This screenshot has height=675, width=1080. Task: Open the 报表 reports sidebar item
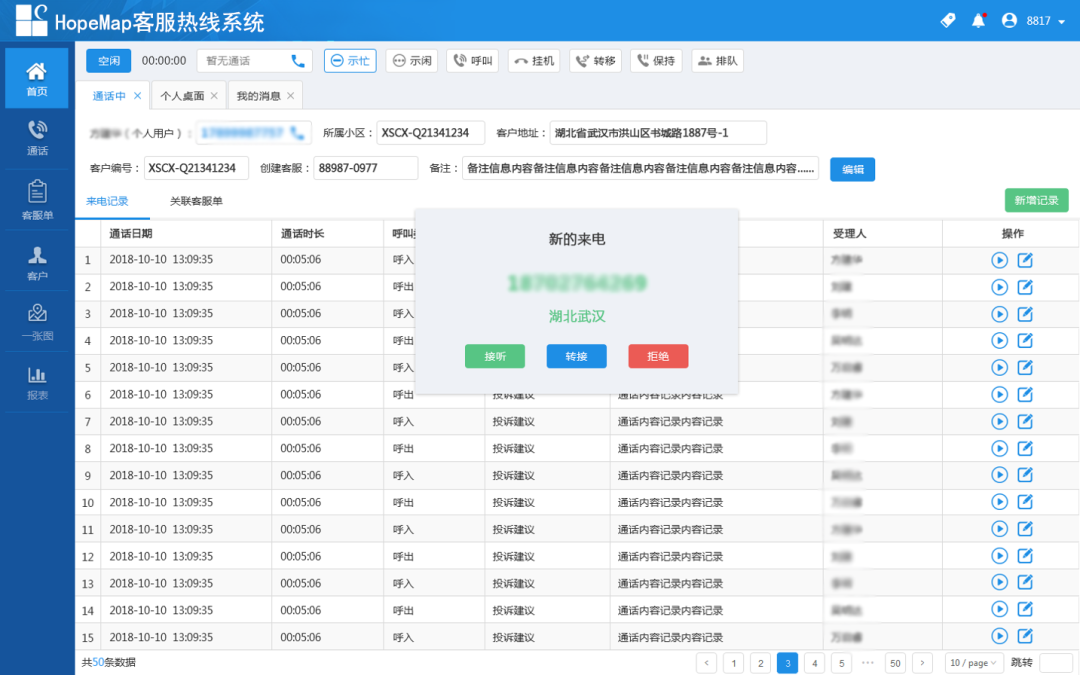(x=37, y=384)
